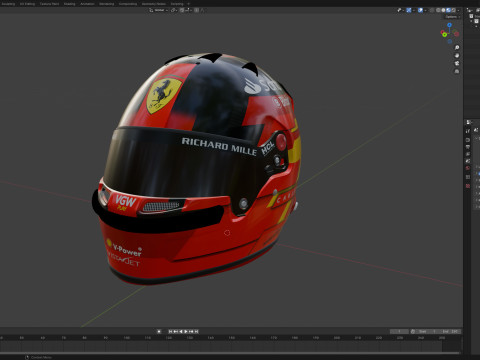The height and width of the screenshot is (360, 480).
Task: Switch to the Sculpting workspace tab
Action: pos(8,4)
